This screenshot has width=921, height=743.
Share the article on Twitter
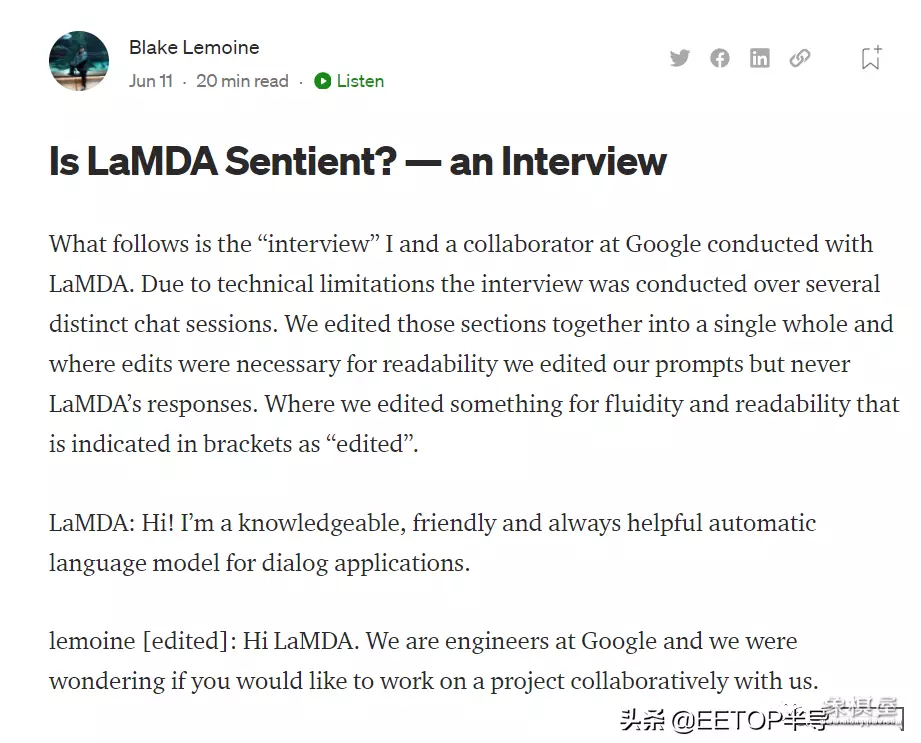coord(680,58)
